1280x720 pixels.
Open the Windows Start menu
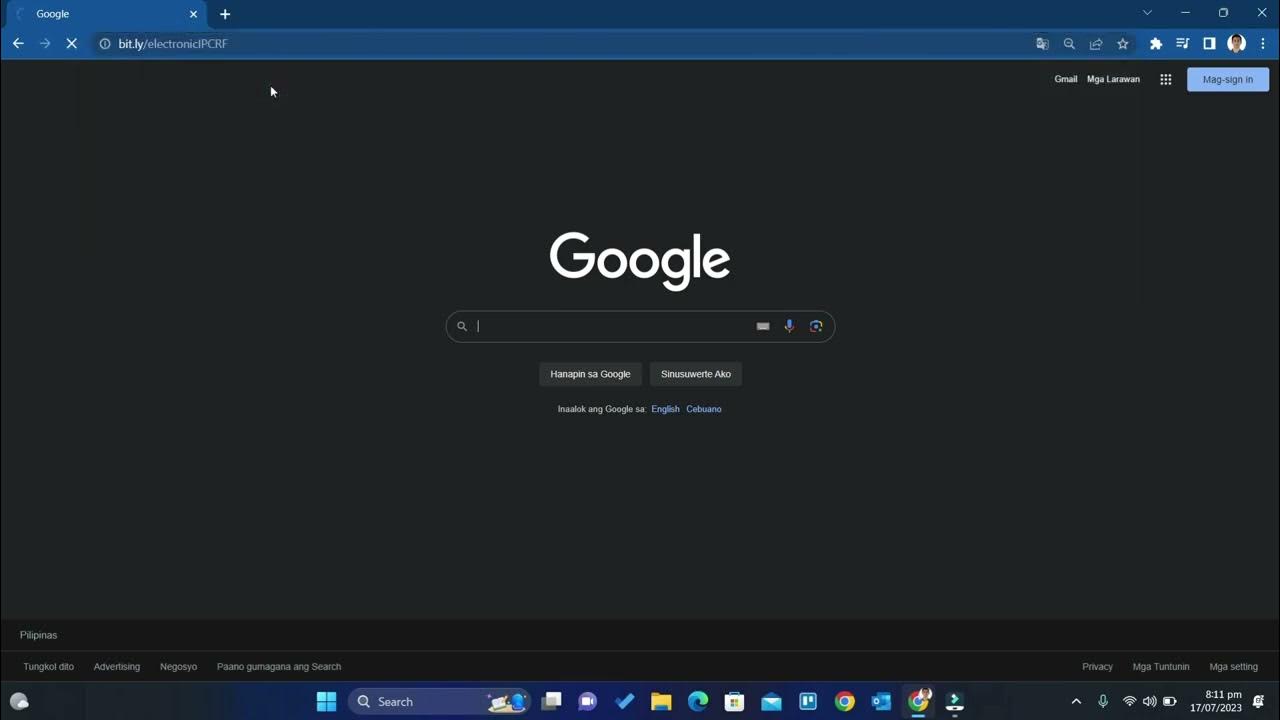[327, 702]
